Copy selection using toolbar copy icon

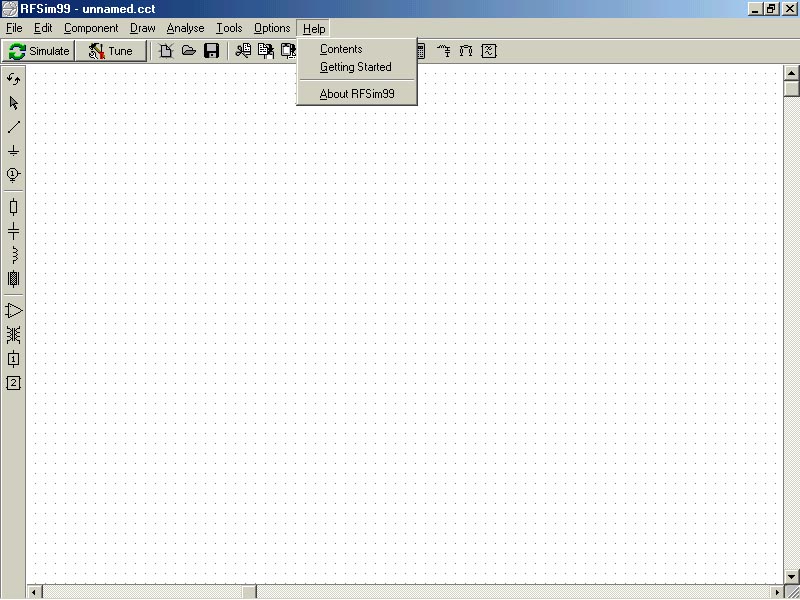pyautogui.click(x=266, y=51)
